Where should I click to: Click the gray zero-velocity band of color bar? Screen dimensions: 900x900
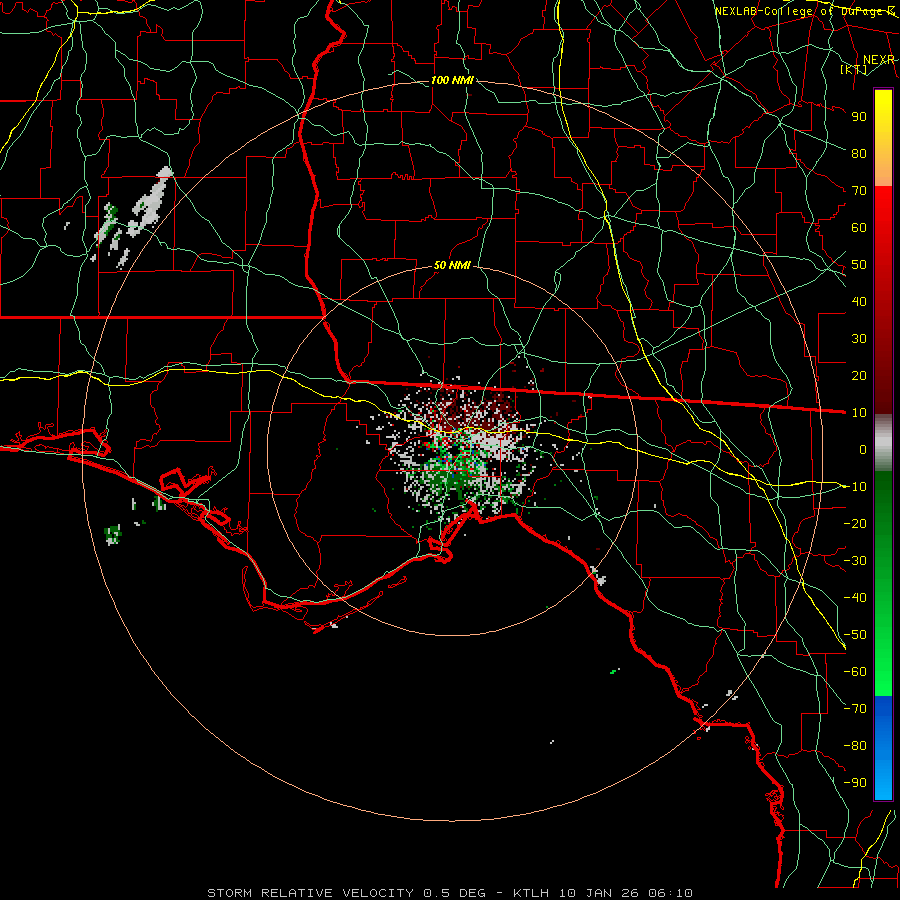pyautogui.click(x=883, y=443)
